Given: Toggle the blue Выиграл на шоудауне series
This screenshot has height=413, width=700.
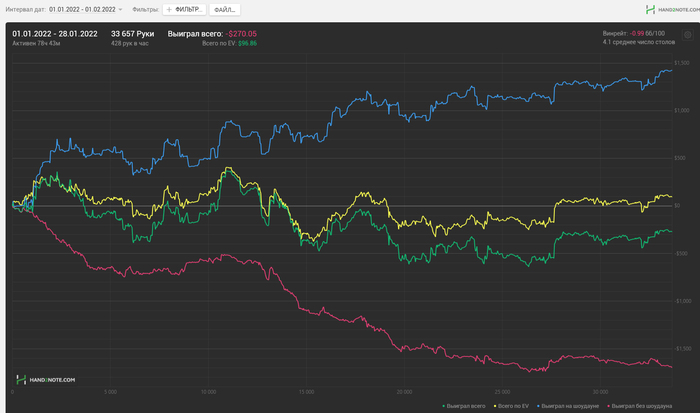Looking at the screenshot, I should click(567, 406).
